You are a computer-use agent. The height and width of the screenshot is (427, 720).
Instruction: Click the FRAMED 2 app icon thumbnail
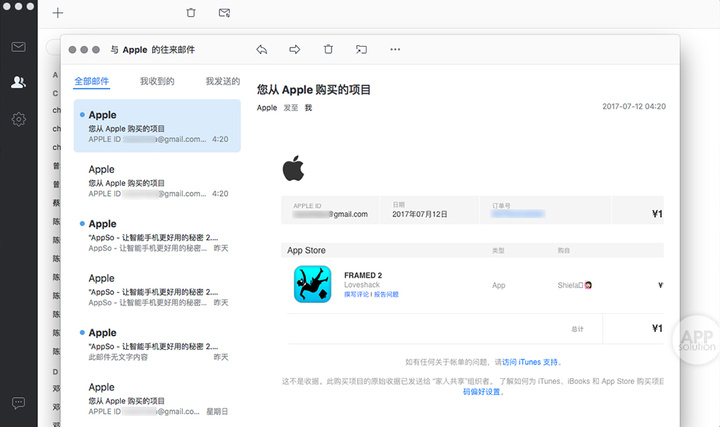(312, 284)
